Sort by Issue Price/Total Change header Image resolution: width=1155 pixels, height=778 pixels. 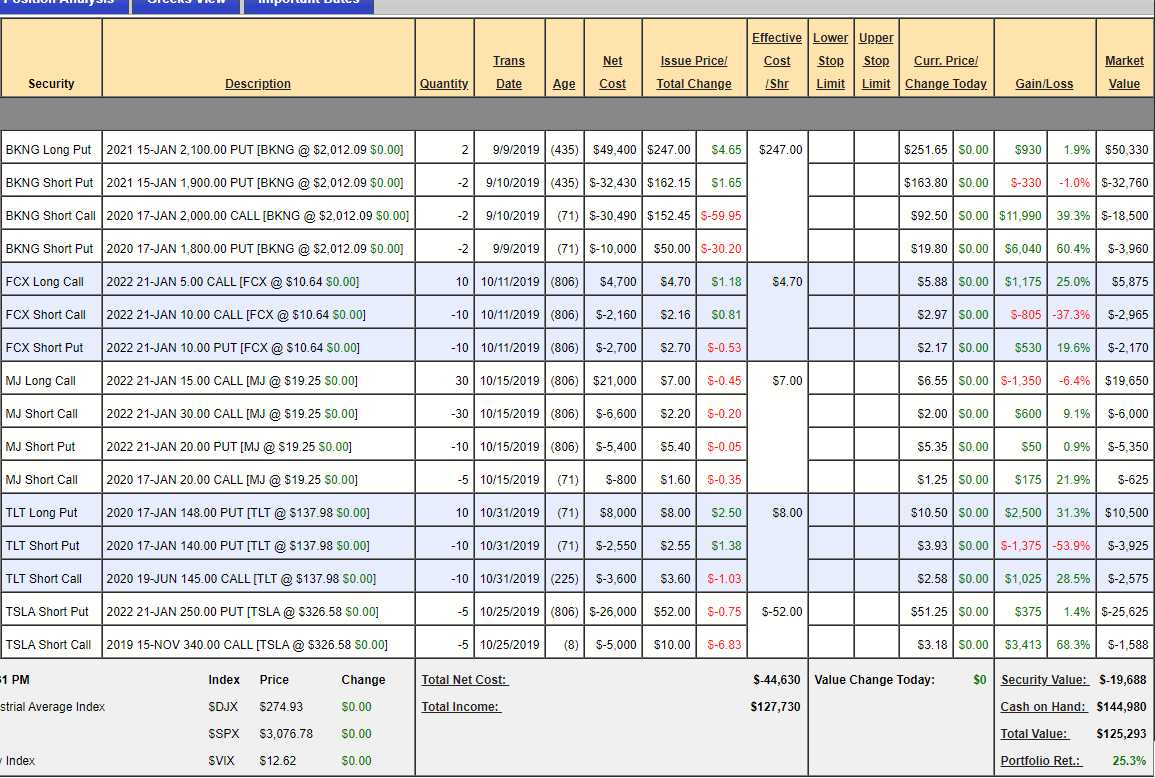pos(694,72)
